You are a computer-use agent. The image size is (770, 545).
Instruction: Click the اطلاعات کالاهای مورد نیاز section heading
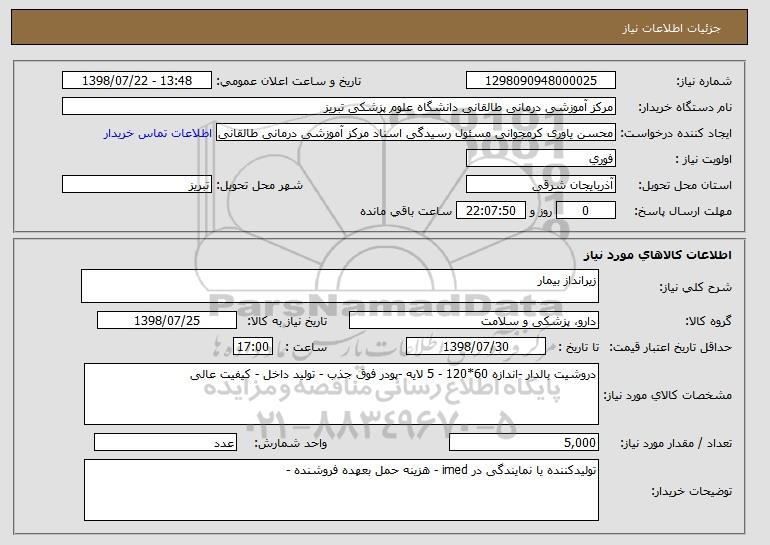(x=658, y=255)
